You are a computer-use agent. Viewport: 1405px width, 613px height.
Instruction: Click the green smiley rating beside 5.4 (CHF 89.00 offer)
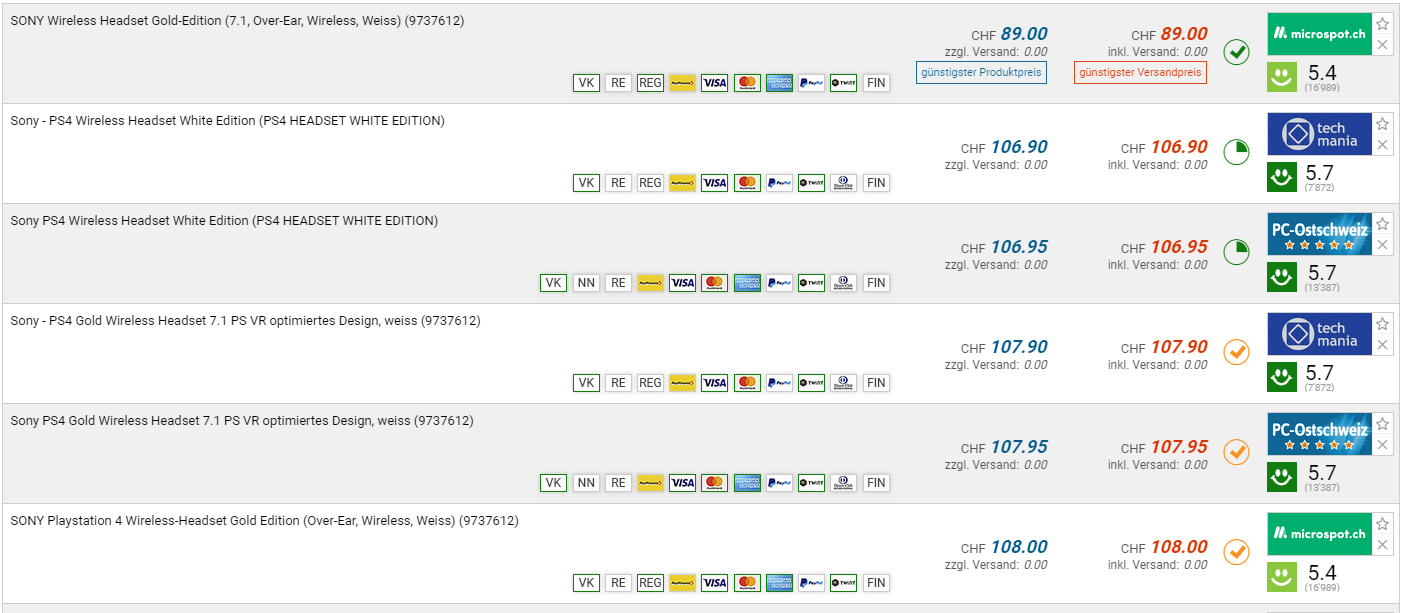click(1281, 77)
